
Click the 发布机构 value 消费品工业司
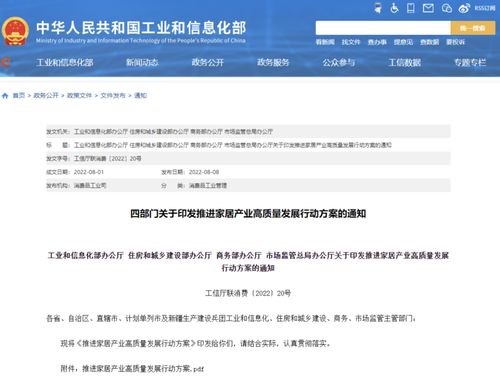click(x=90, y=185)
